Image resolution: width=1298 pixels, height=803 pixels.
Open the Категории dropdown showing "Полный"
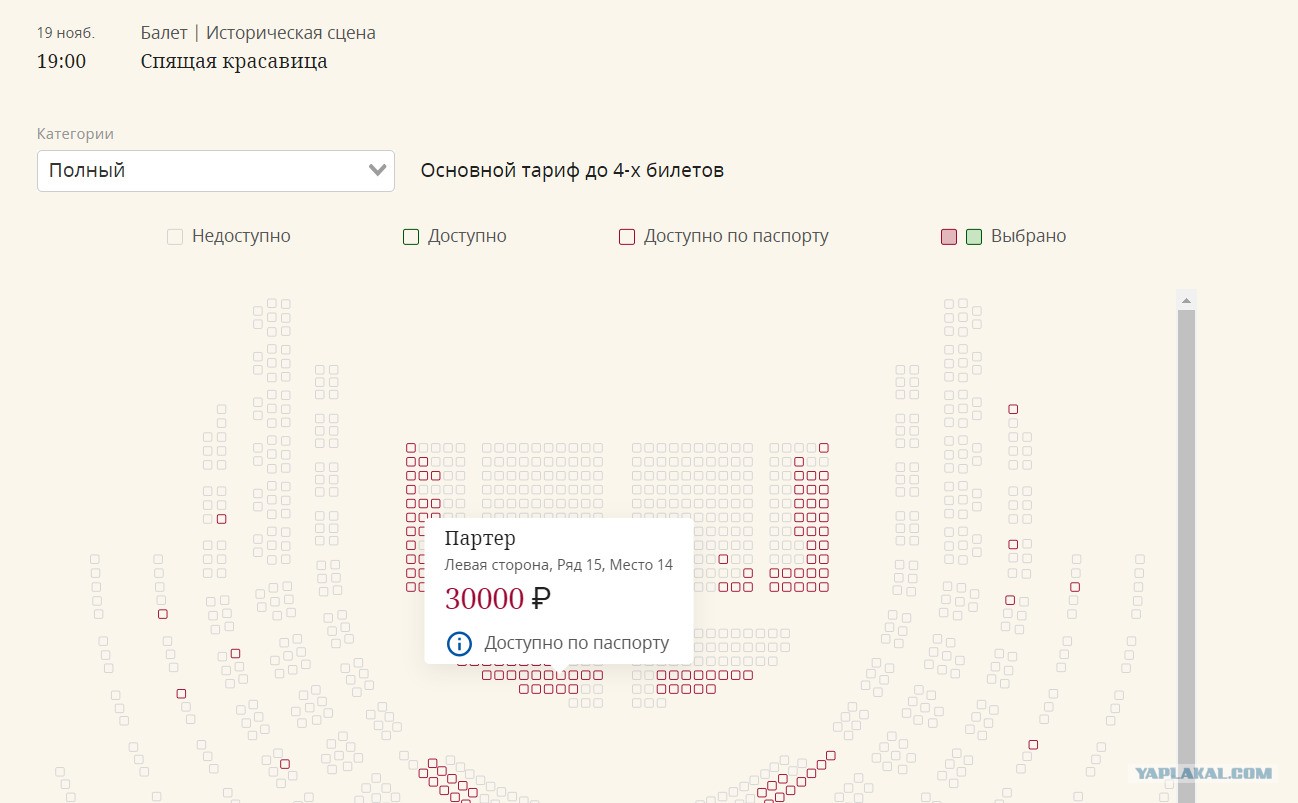point(216,171)
